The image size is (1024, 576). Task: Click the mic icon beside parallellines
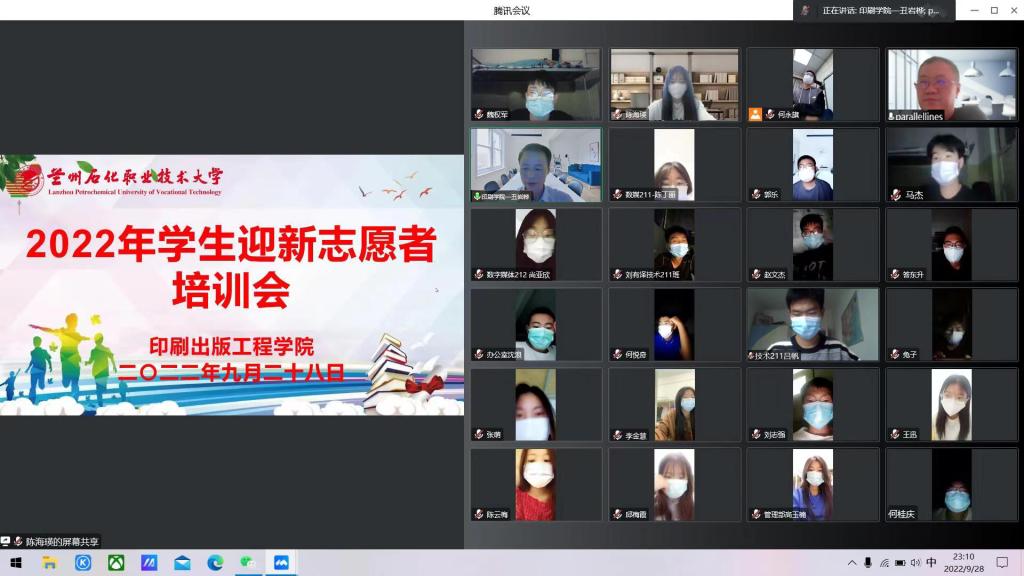(x=891, y=115)
